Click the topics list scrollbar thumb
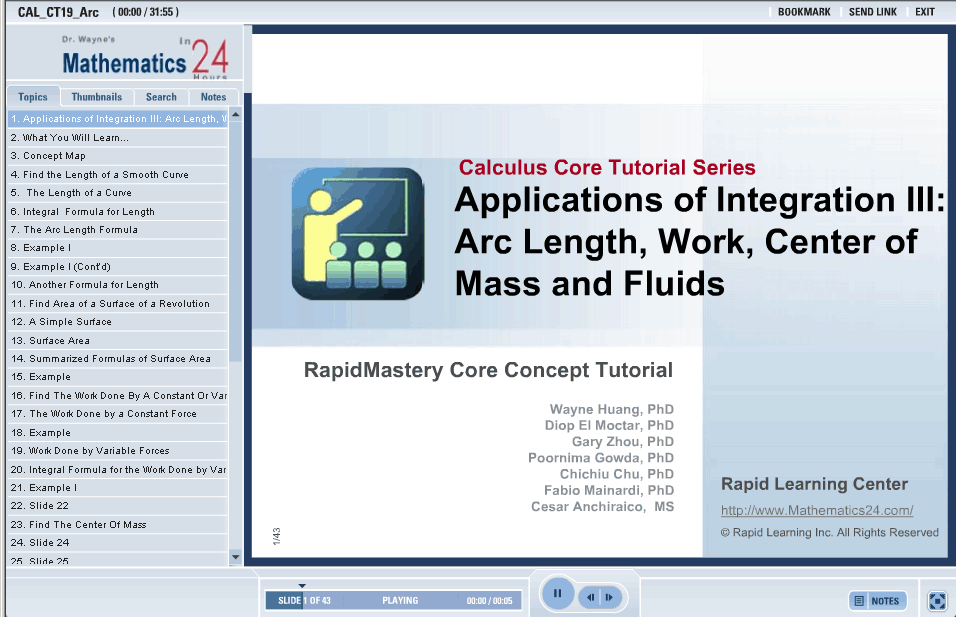This screenshot has height=617, width=956. 235,241
